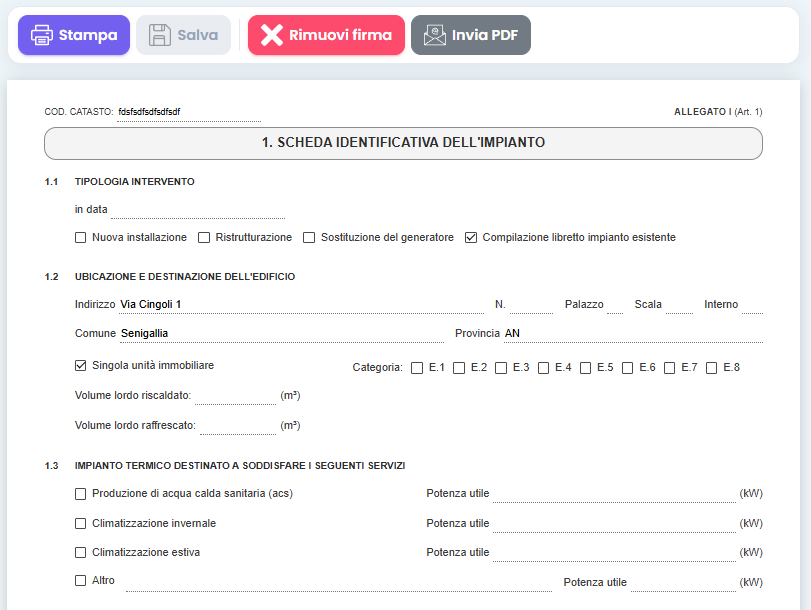Check Produzione di acqua calda sanitaria
Screen dimensions: 811x610
click(80, 494)
